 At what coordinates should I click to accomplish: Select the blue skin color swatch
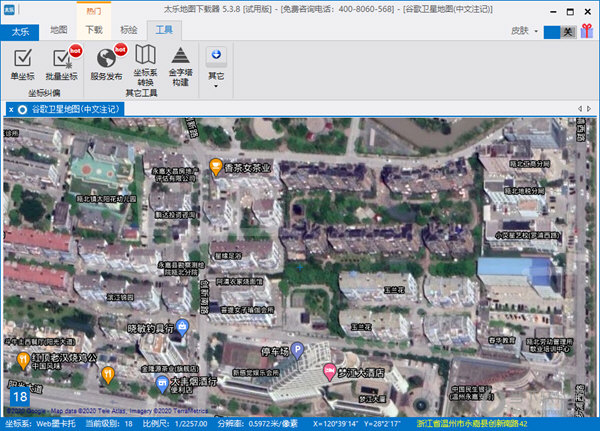pyautogui.click(x=551, y=32)
